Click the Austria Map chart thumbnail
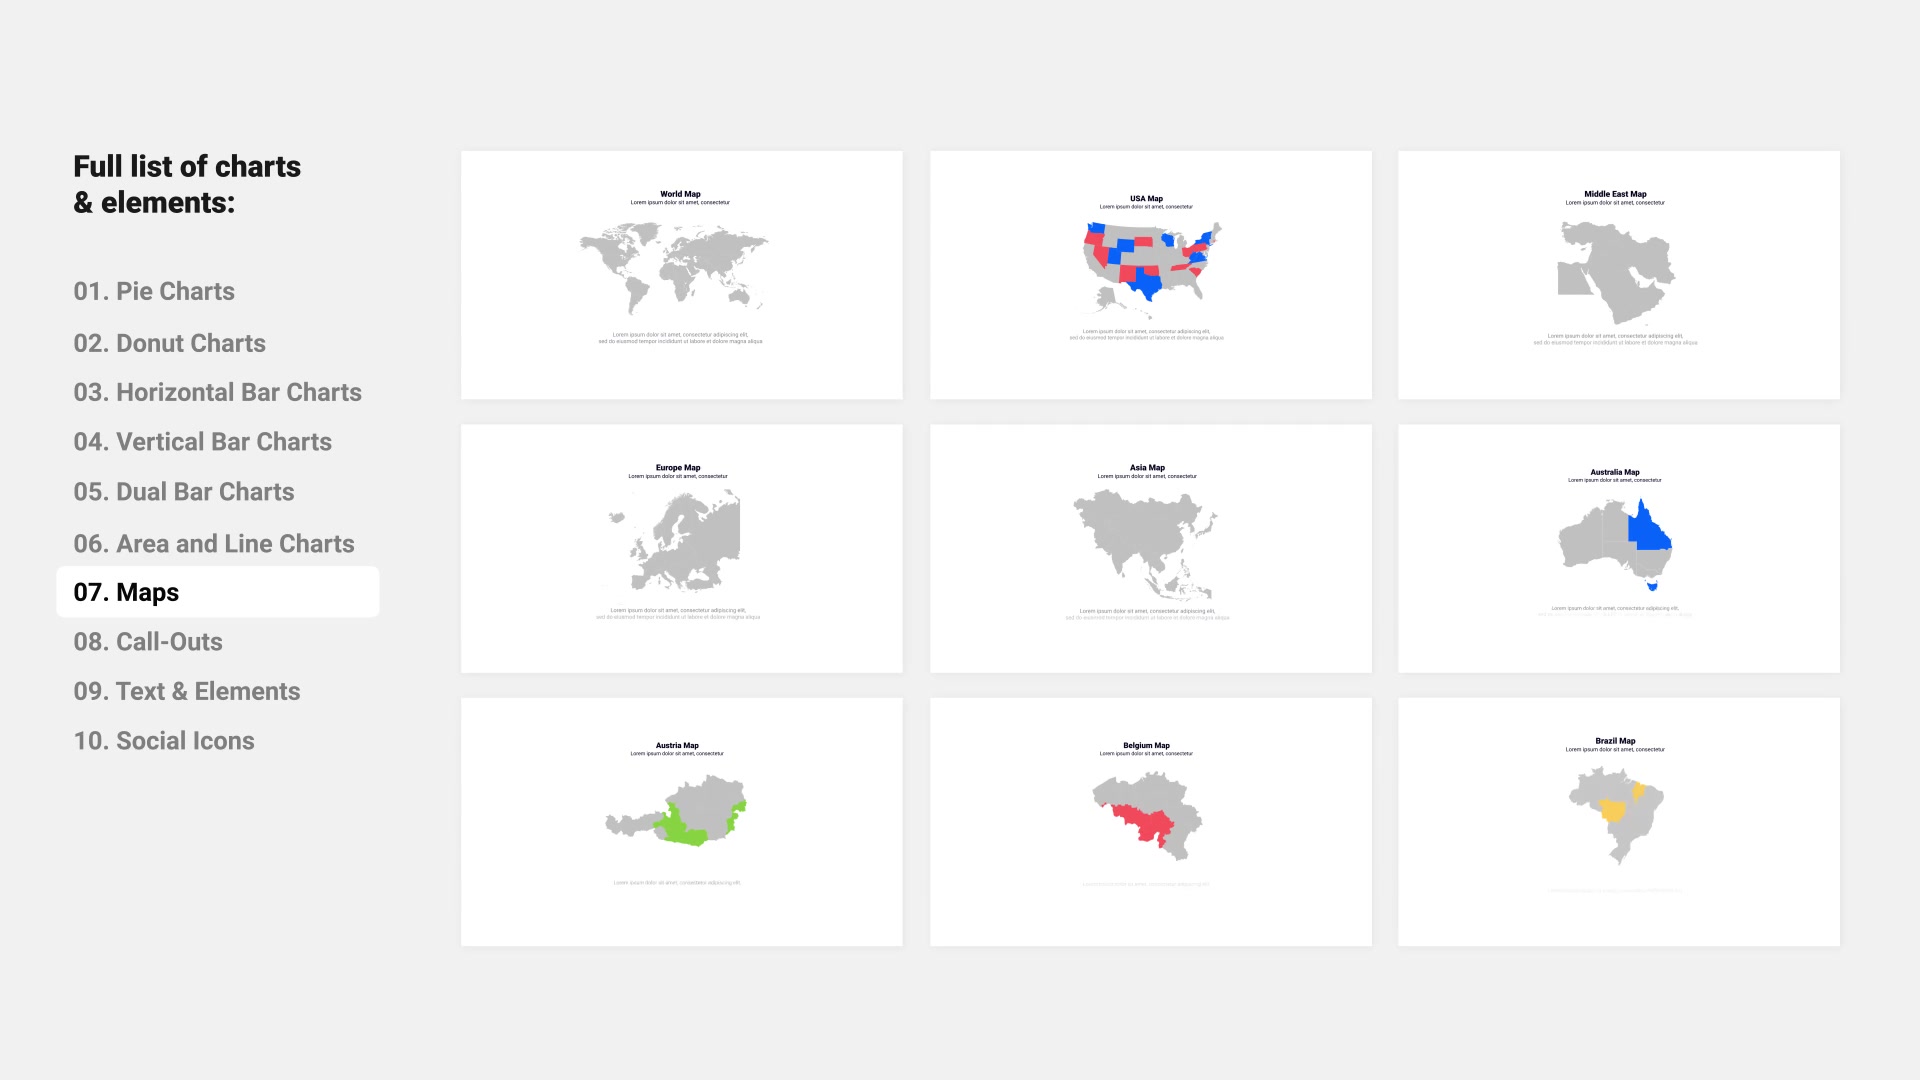Image resolution: width=1920 pixels, height=1080 pixels. click(x=680, y=822)
